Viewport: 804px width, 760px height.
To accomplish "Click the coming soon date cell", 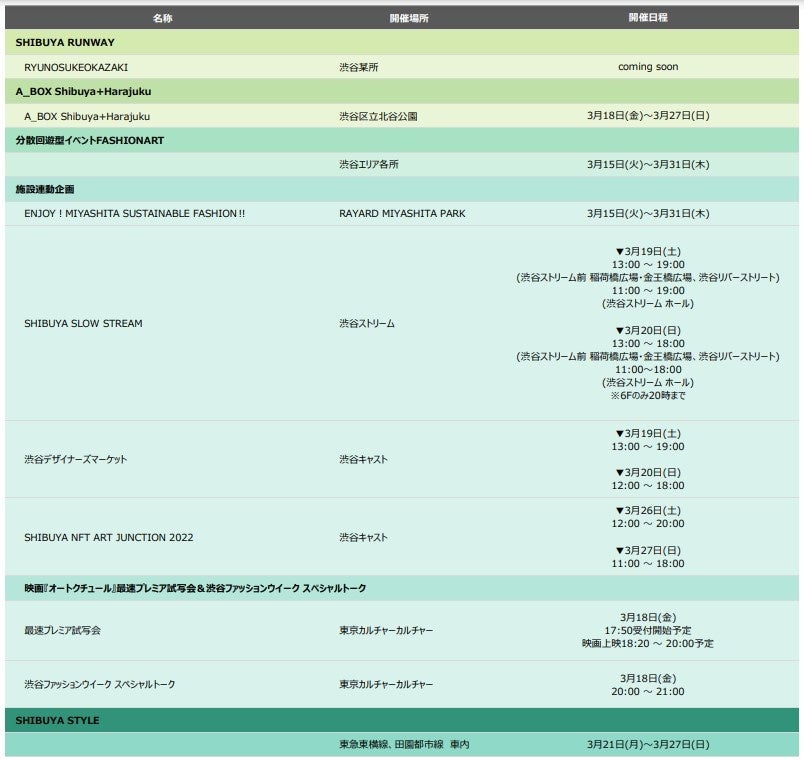I will point(648,67).
